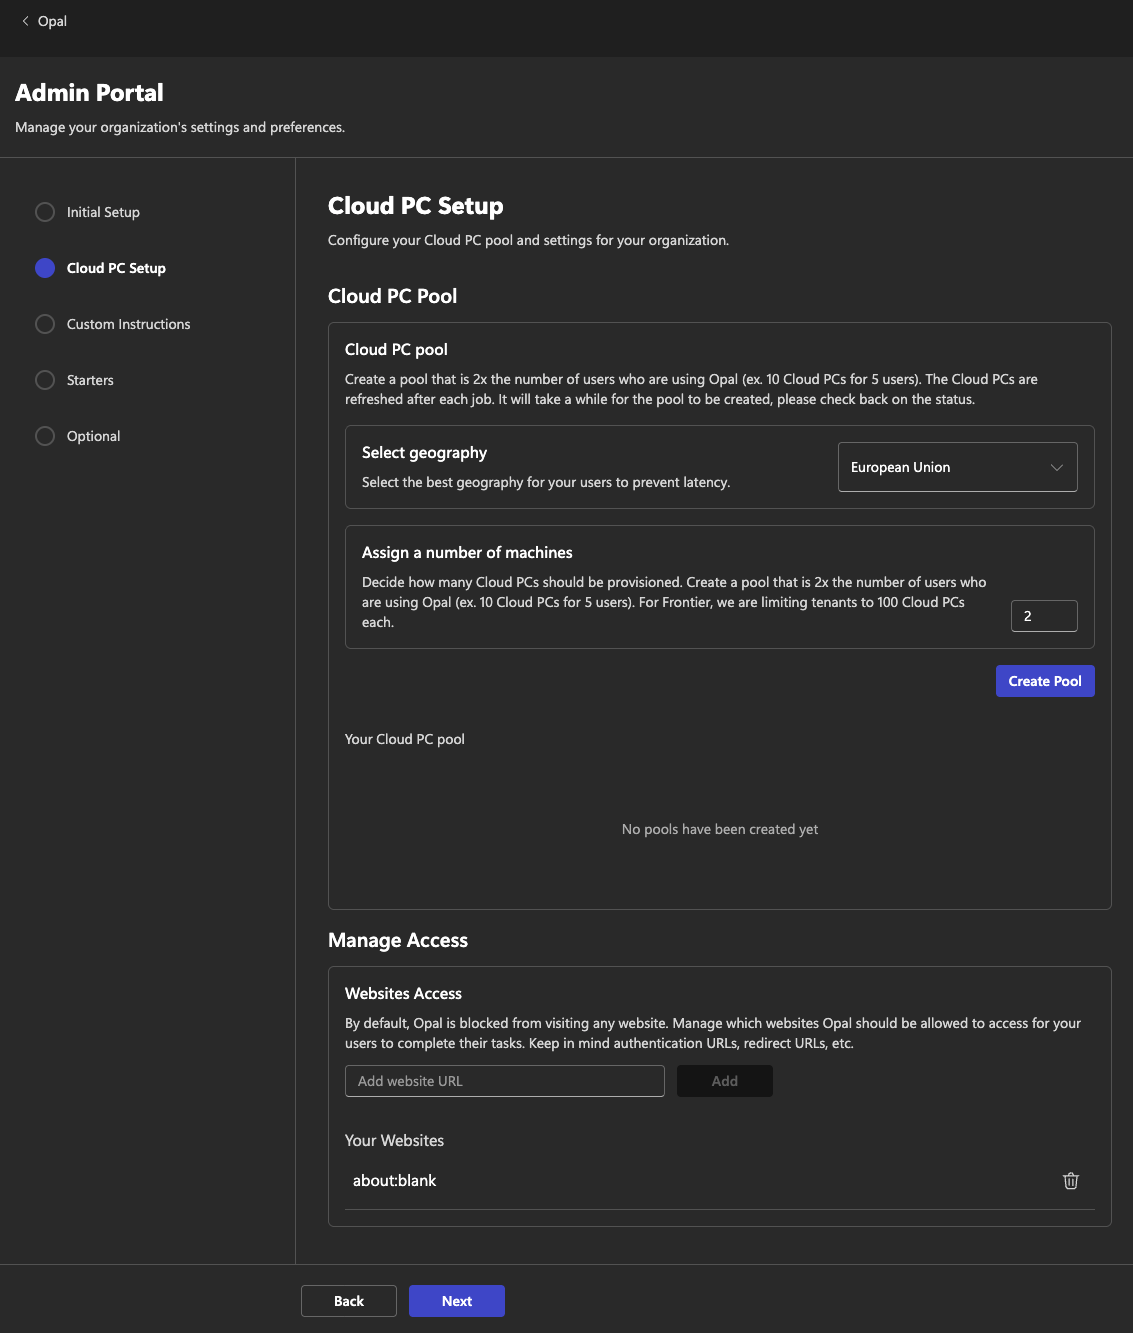Click the Custom Instructions step circle
The width and height of the screenshot is (1133, 1333).
coord(45,324)
